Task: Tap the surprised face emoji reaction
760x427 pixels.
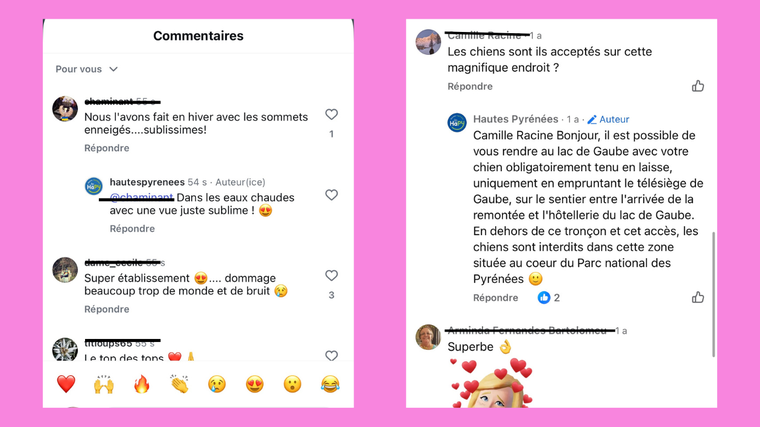Action: (x=293, y=384)
